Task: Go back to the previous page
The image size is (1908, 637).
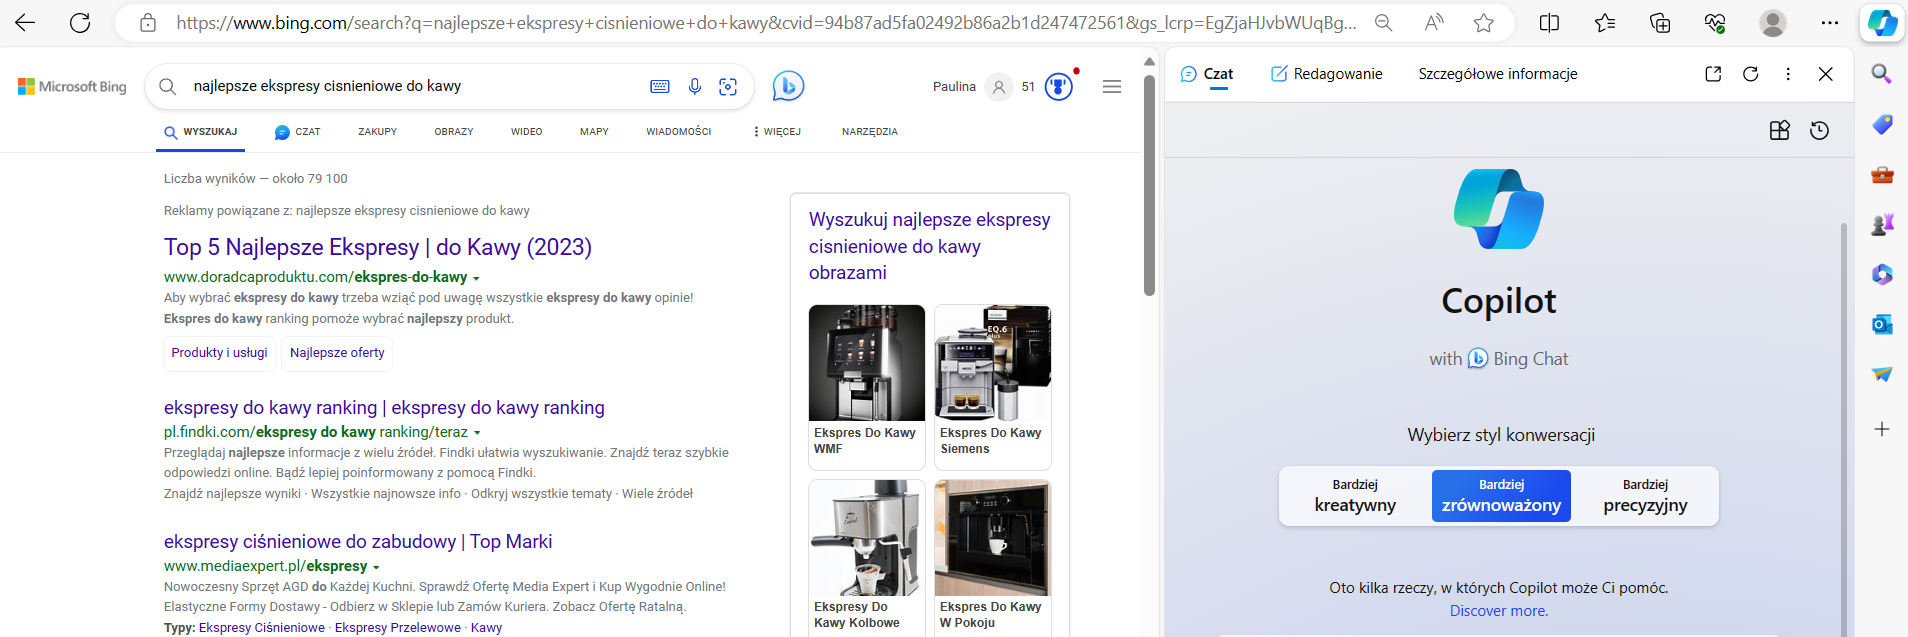Action: (25, 23)
